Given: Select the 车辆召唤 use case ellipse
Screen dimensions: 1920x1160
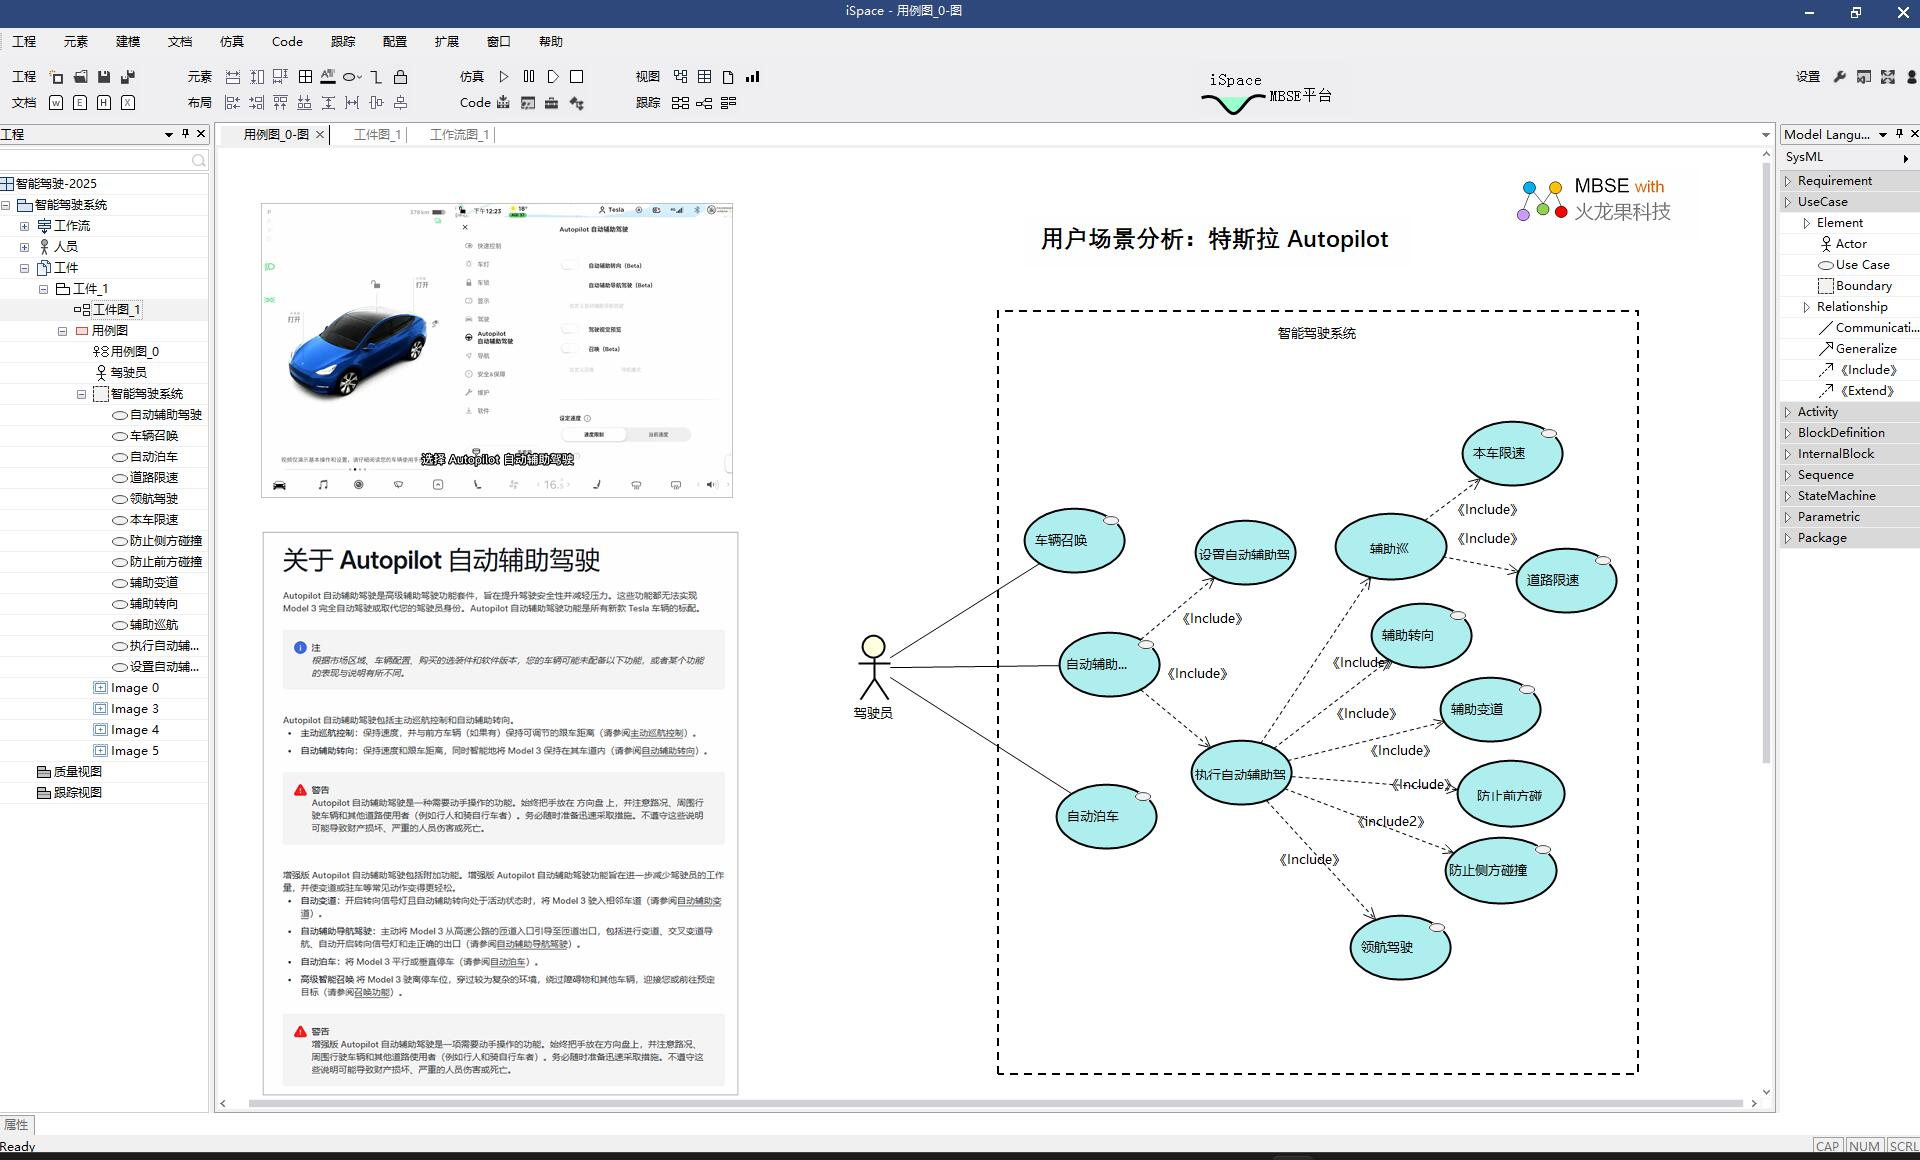Looking at the screenshot, I should point(1075,541).
